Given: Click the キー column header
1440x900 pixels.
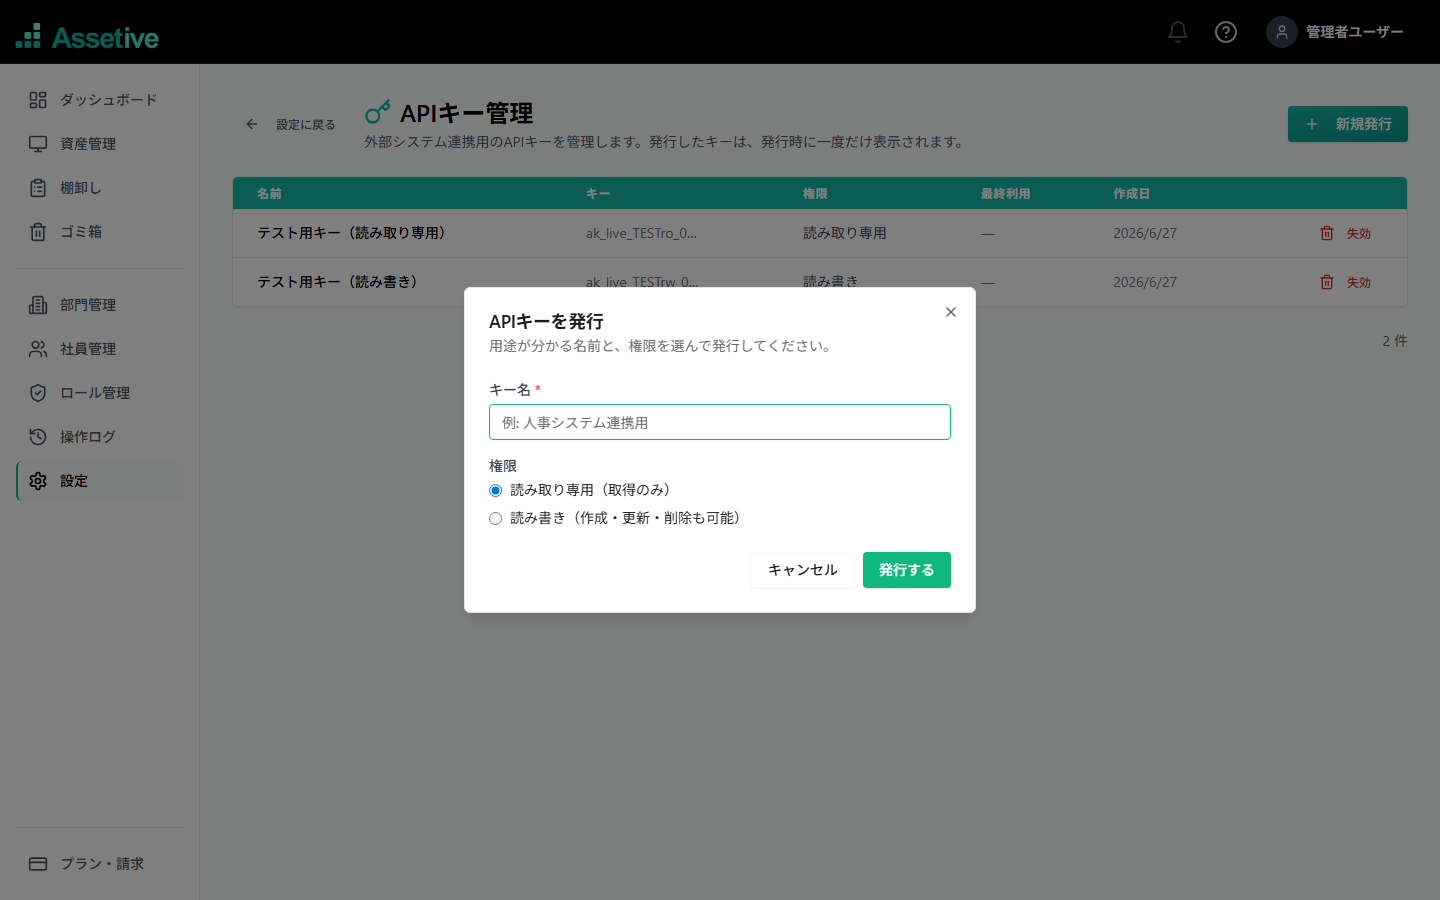Looking at the screenshot, I should coord(598,194).
